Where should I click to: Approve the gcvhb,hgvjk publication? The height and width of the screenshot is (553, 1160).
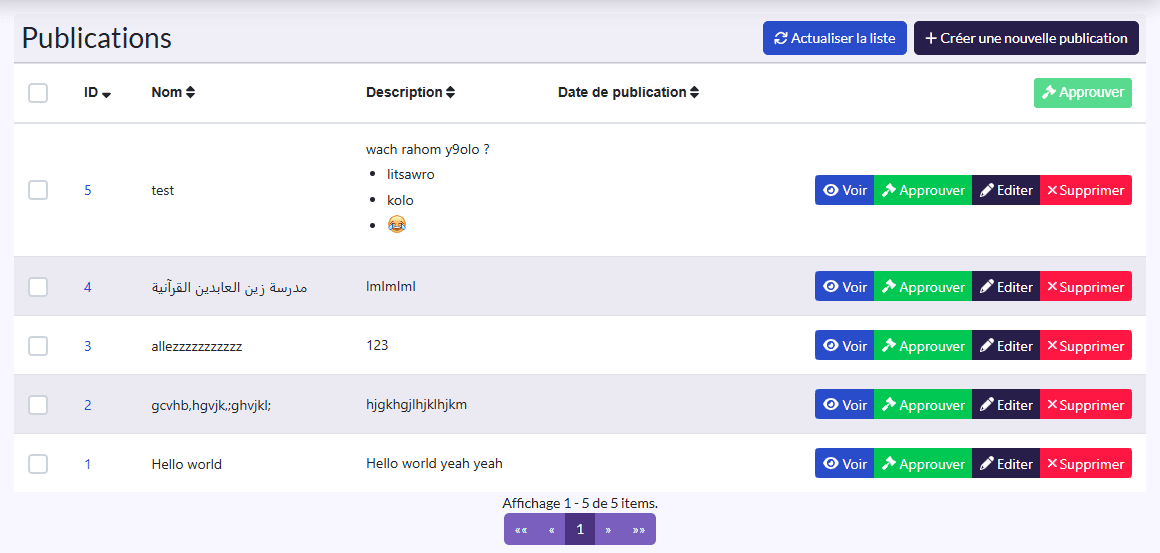[923, 404]
